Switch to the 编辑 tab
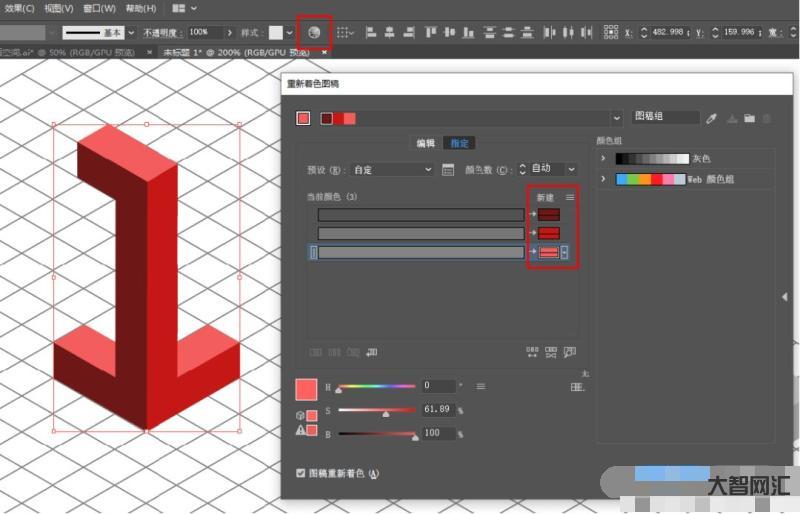The height and width of the screenshot is (514, 800). coord(425,143)
